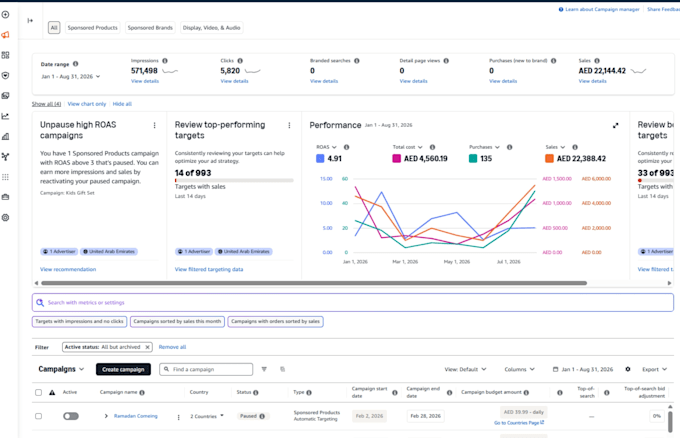
Task: Open the Total cost metric dropdown
Action: click(x=408, y=147)
